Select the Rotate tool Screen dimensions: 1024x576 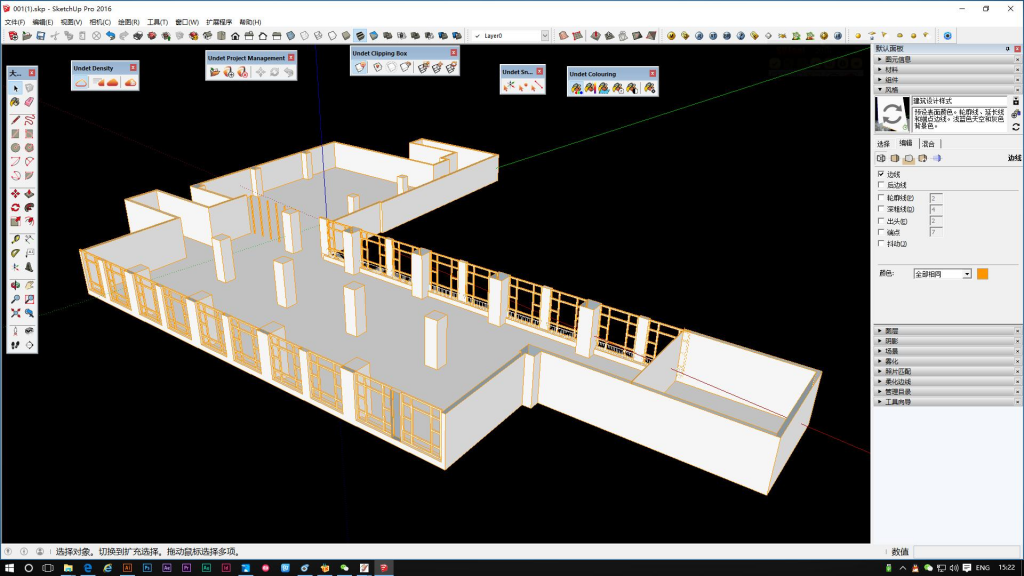coord(16,208)
